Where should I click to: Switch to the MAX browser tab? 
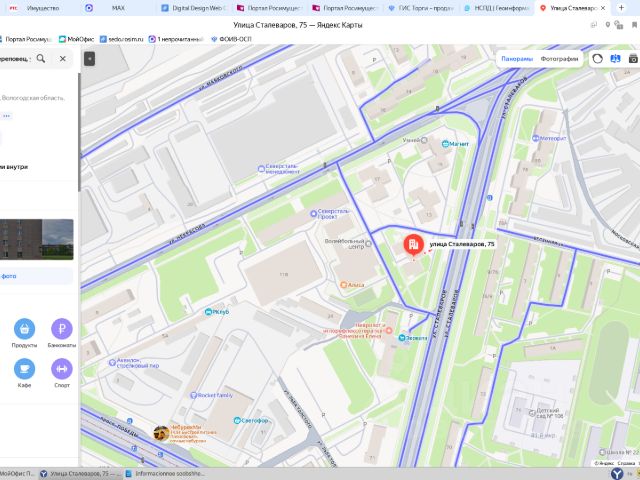(118, 8)
